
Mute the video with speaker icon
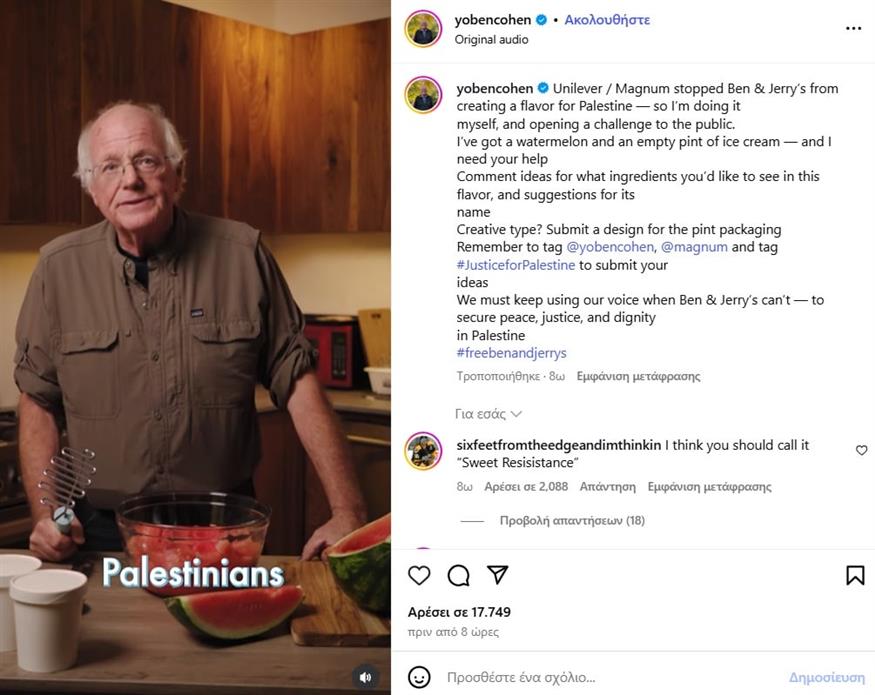[366, 677]
